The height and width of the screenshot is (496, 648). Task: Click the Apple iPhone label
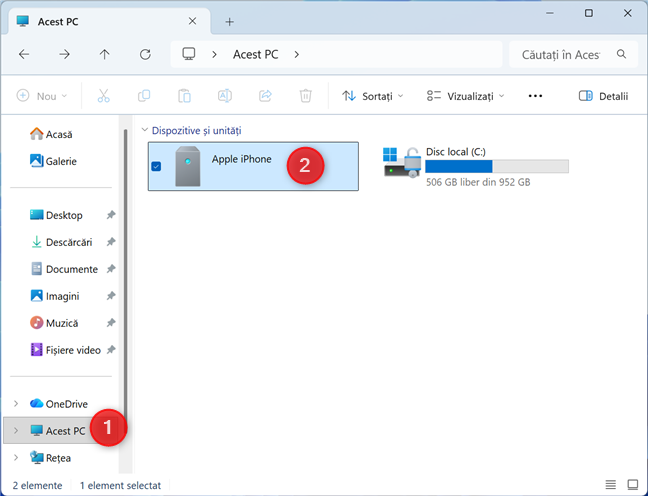(x=242, y=159)
